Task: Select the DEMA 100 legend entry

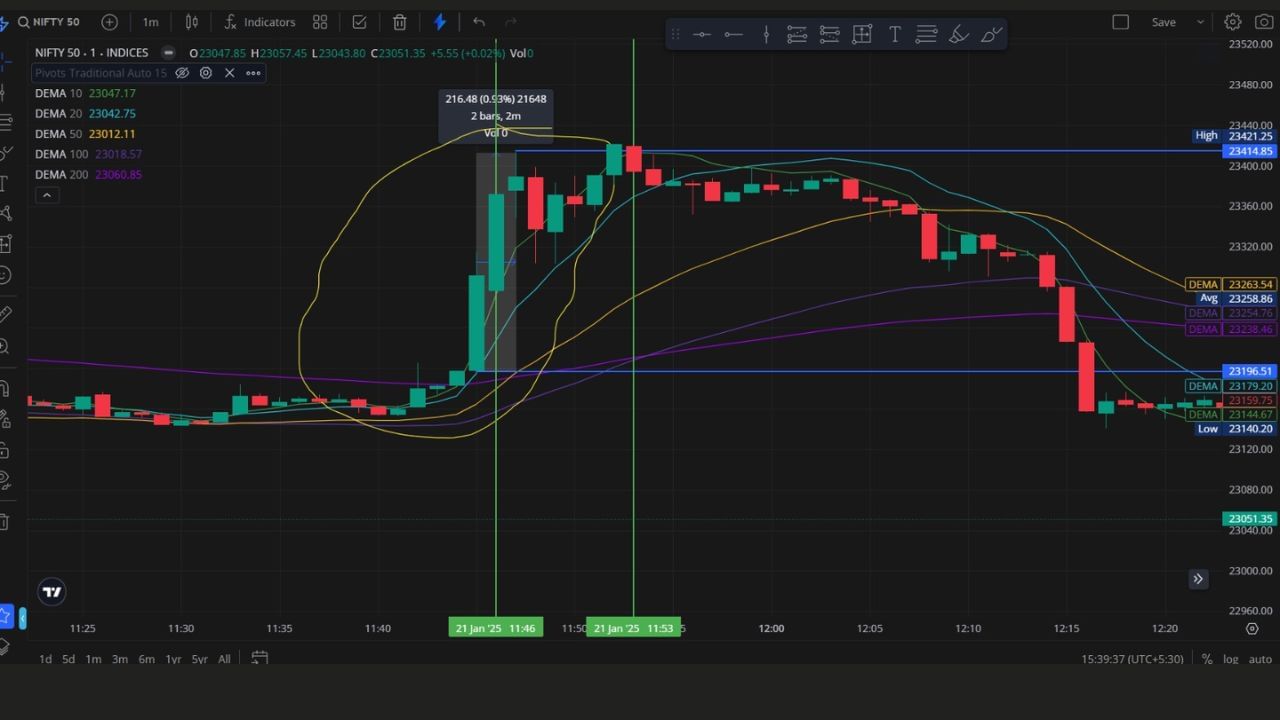Action: 88,154
